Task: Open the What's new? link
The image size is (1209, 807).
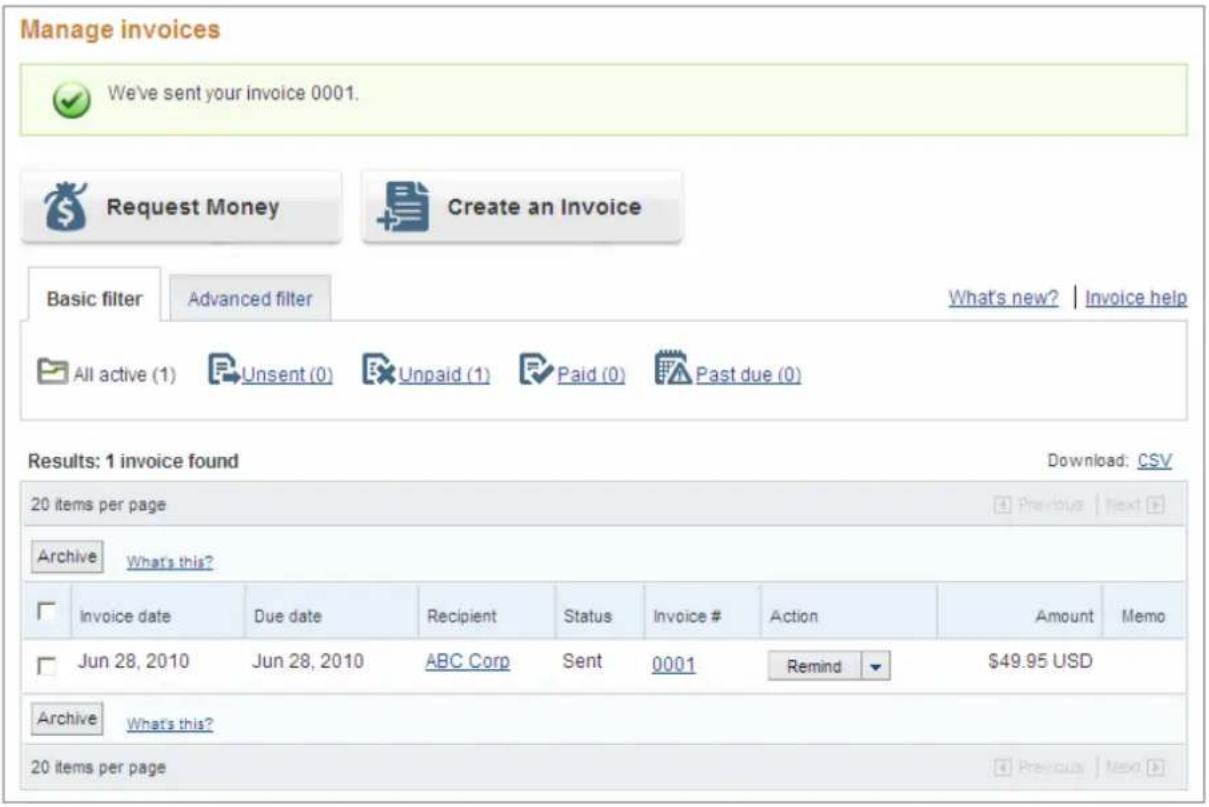Action: [x=1003, y=298]
